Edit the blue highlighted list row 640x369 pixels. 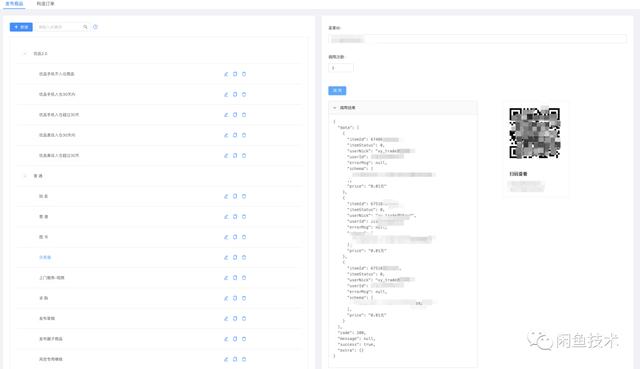coord(226,257)
